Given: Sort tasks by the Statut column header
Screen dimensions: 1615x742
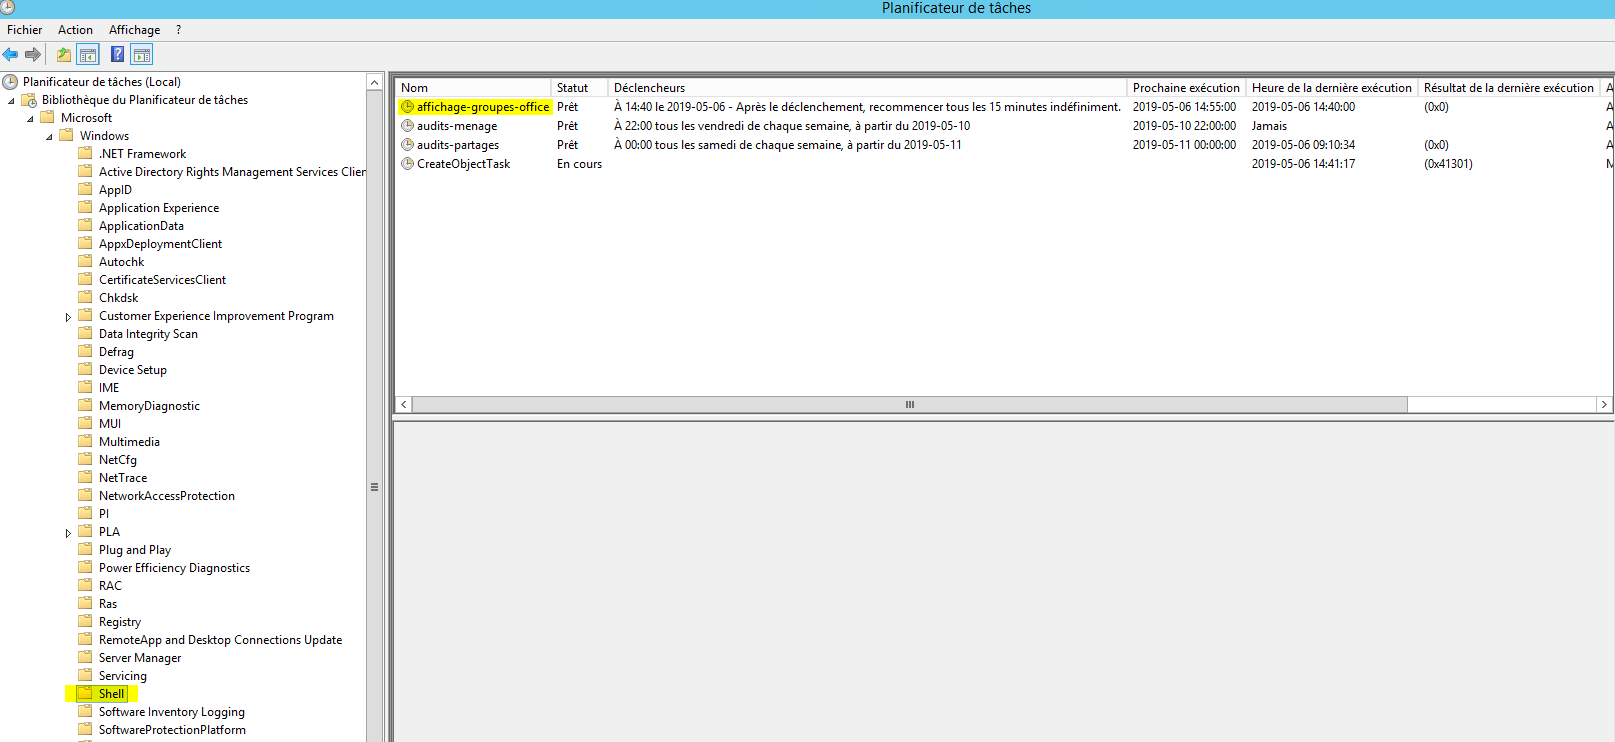Looking at the screenshot, I should [x=573, y=88].
